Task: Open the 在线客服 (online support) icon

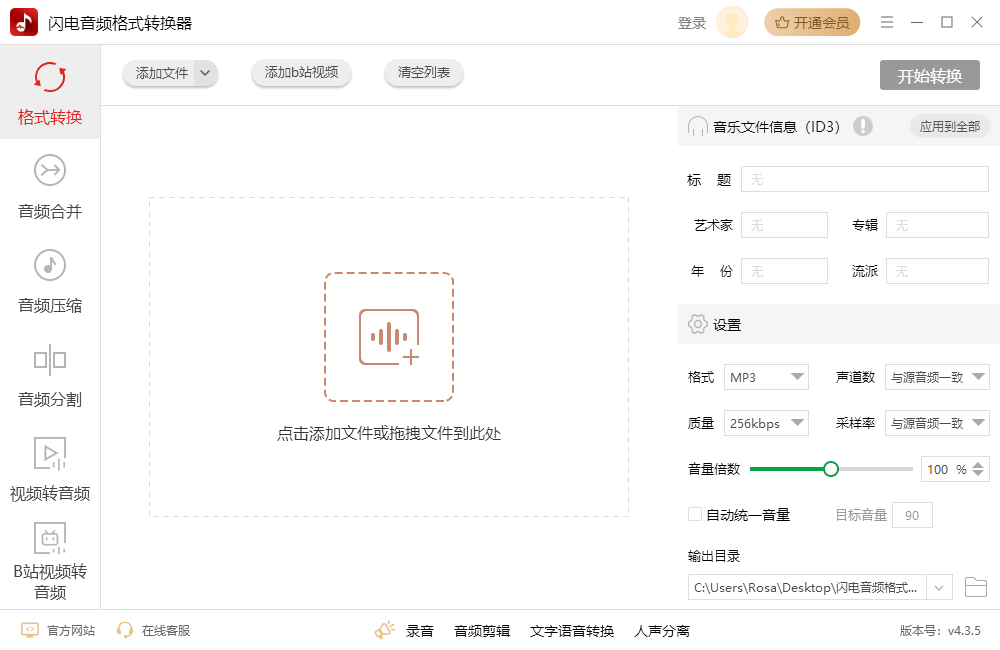Action: pos(124,631)
